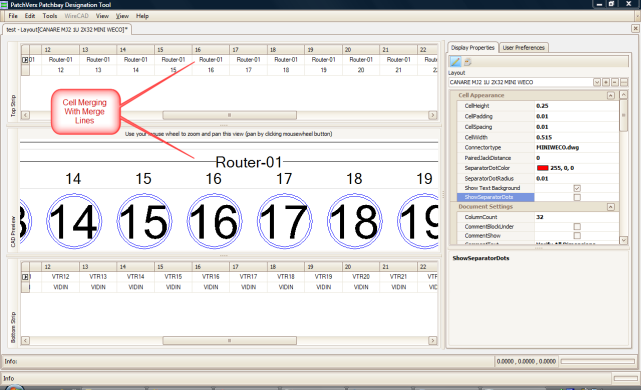Click the Top Strip horizontal scroll thumb
The width and height of the screenshot is (641, 390).
tap(229, 115)
